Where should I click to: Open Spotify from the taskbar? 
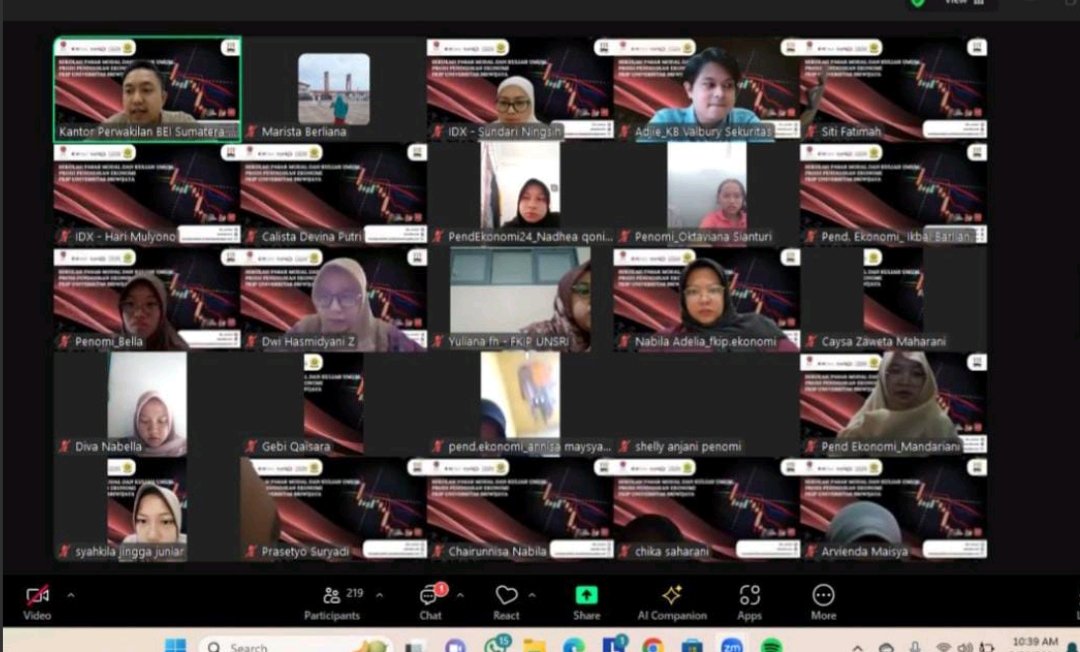(x=771, y=646)
